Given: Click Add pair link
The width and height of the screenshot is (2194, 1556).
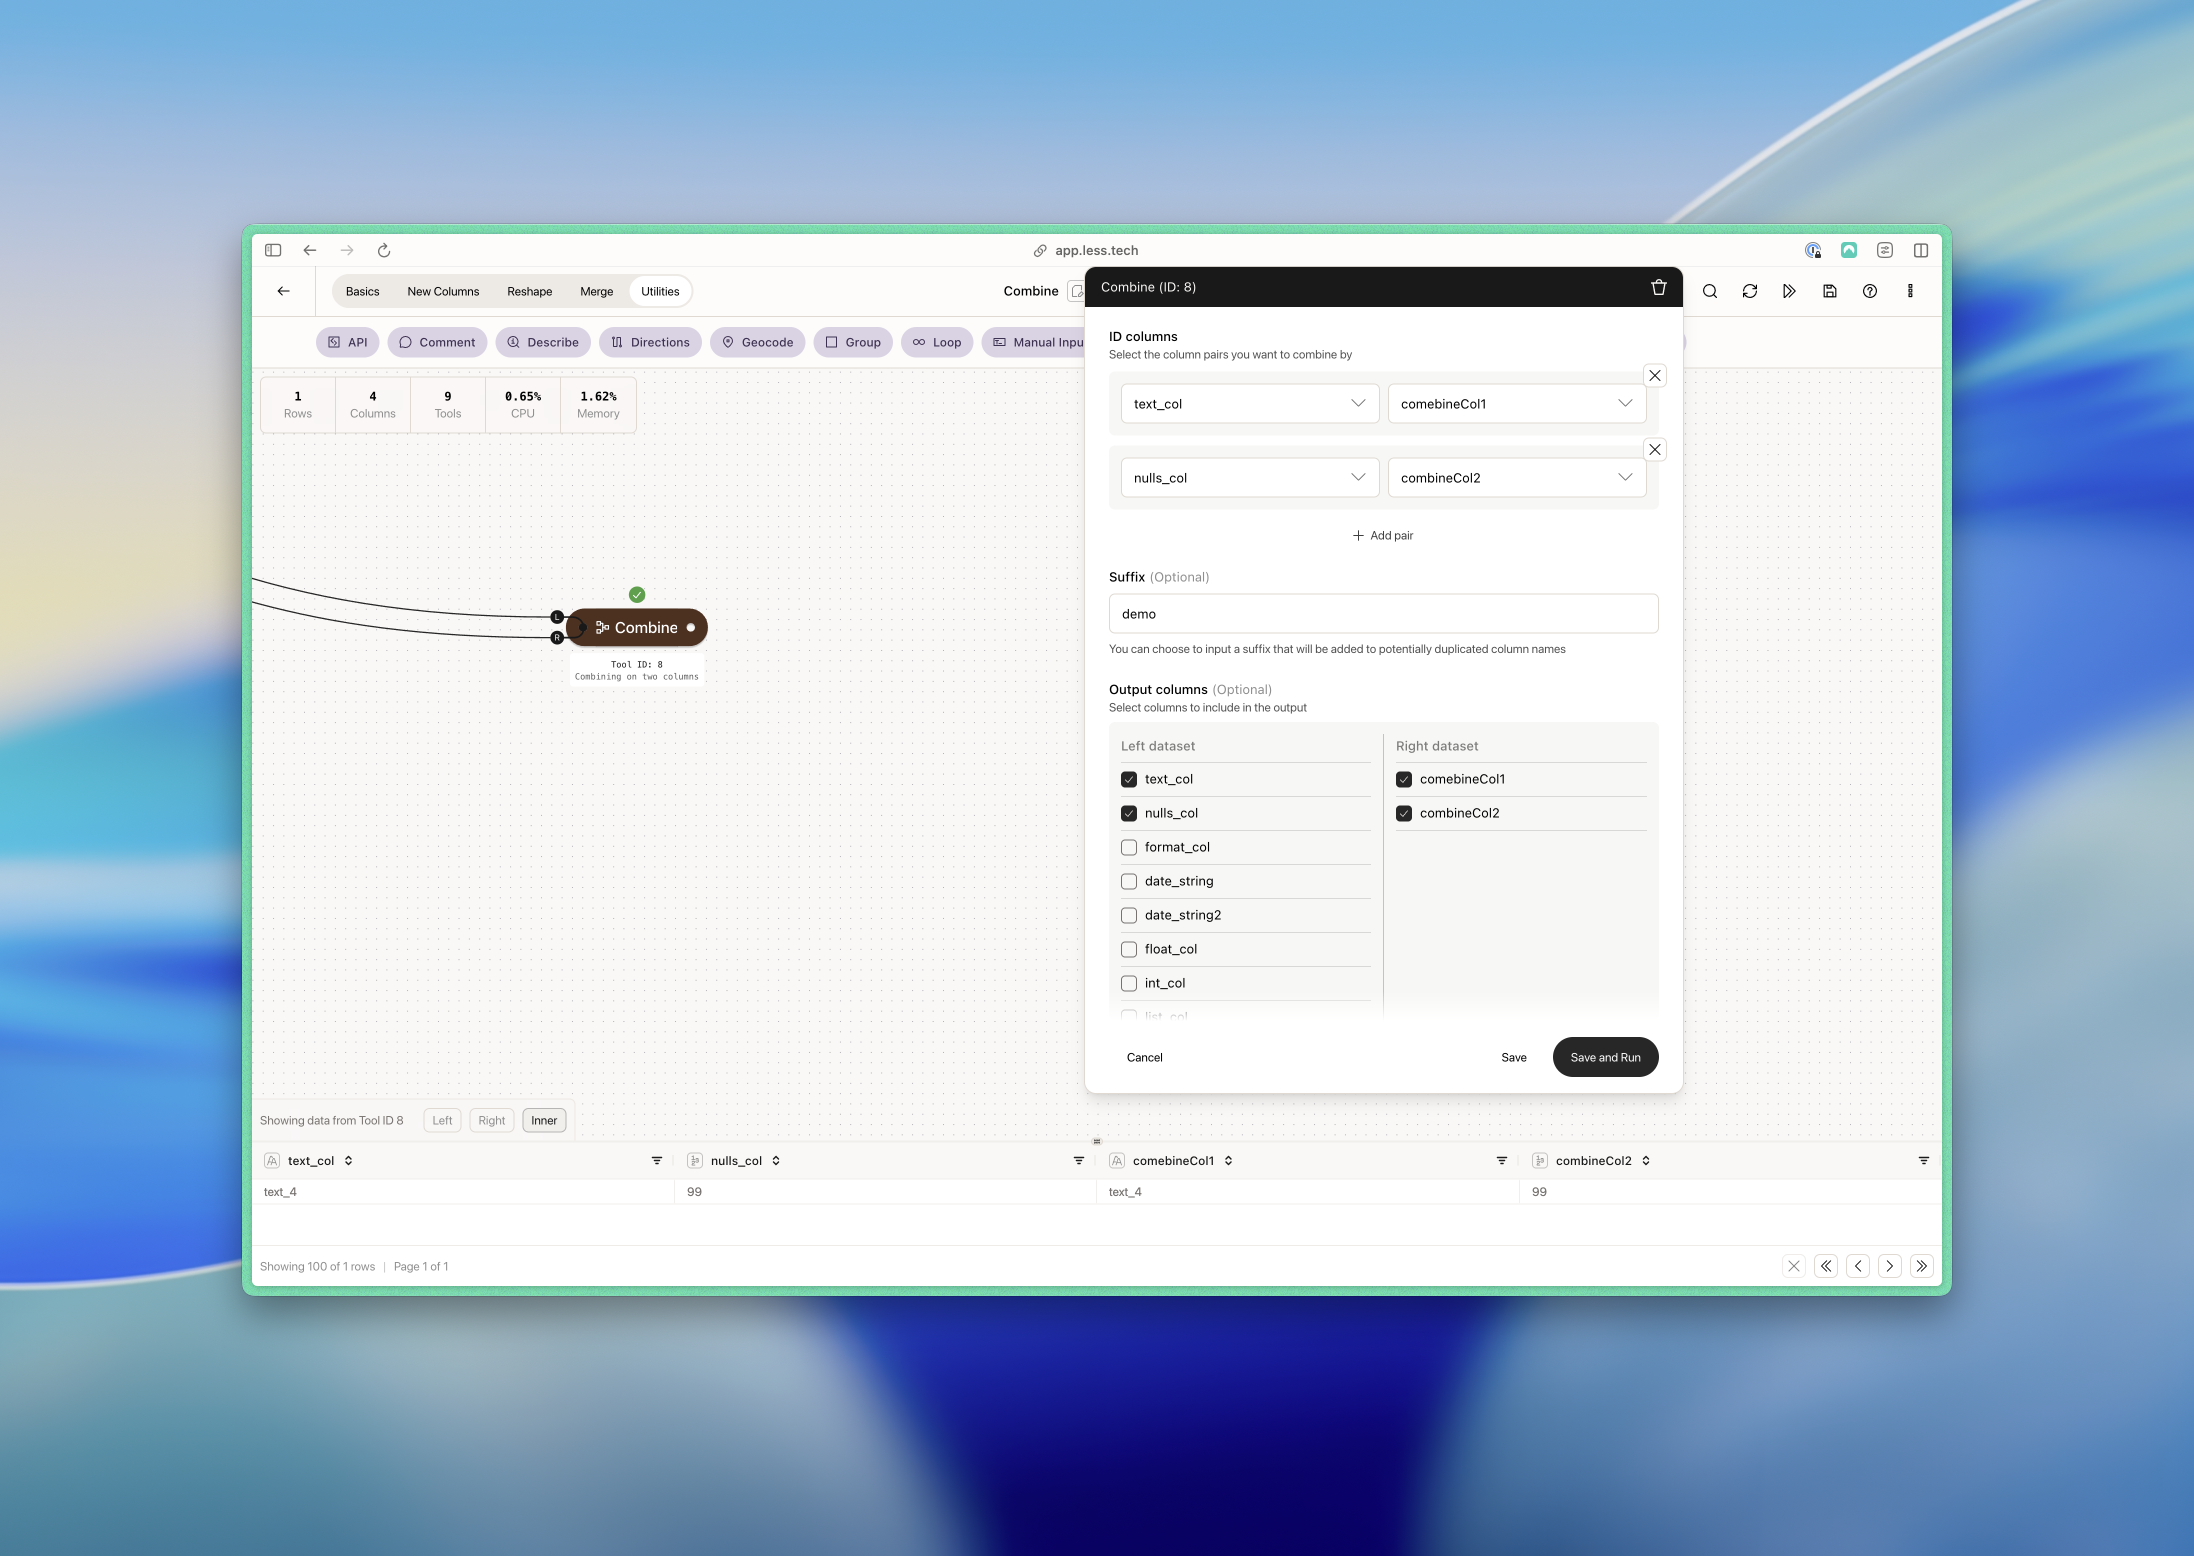Looking at the screenshot, I should [1383, 536].
